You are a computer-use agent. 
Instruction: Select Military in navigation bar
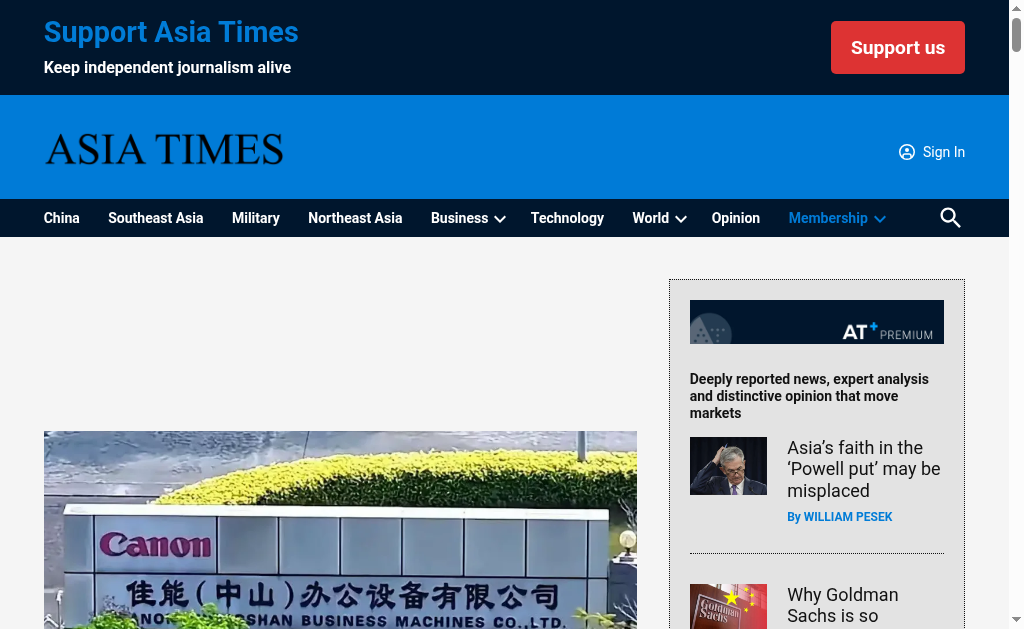pyautogui.click(x=255, y=218)
